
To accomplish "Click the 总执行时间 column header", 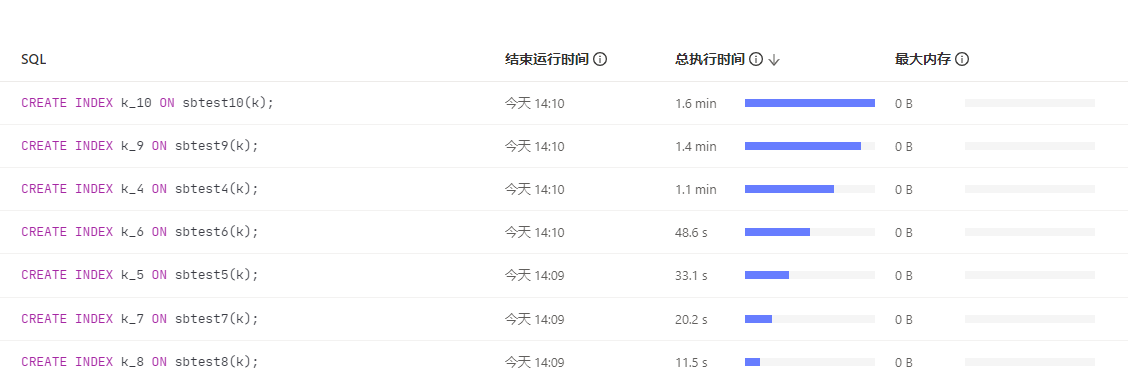I will pyautogui.click(x=709, y=60).
